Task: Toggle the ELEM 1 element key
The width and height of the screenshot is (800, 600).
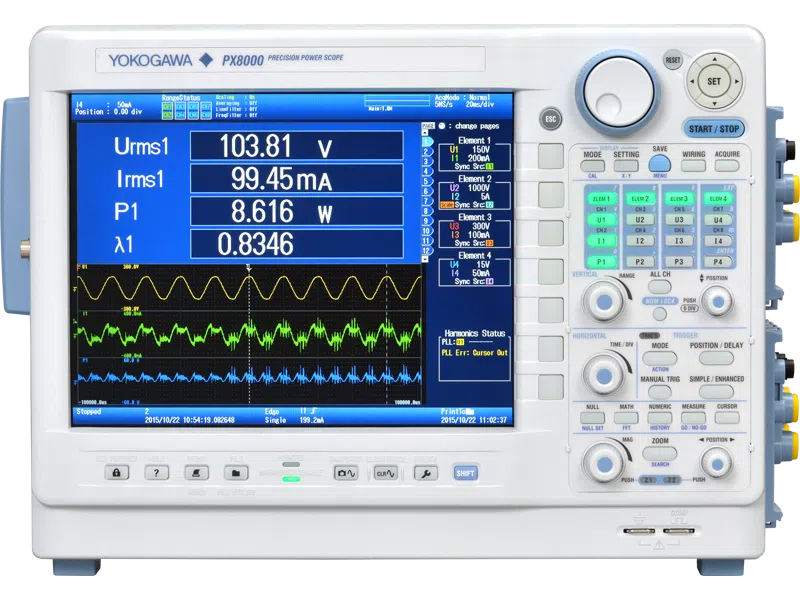Action: click(x=602, y=199)
